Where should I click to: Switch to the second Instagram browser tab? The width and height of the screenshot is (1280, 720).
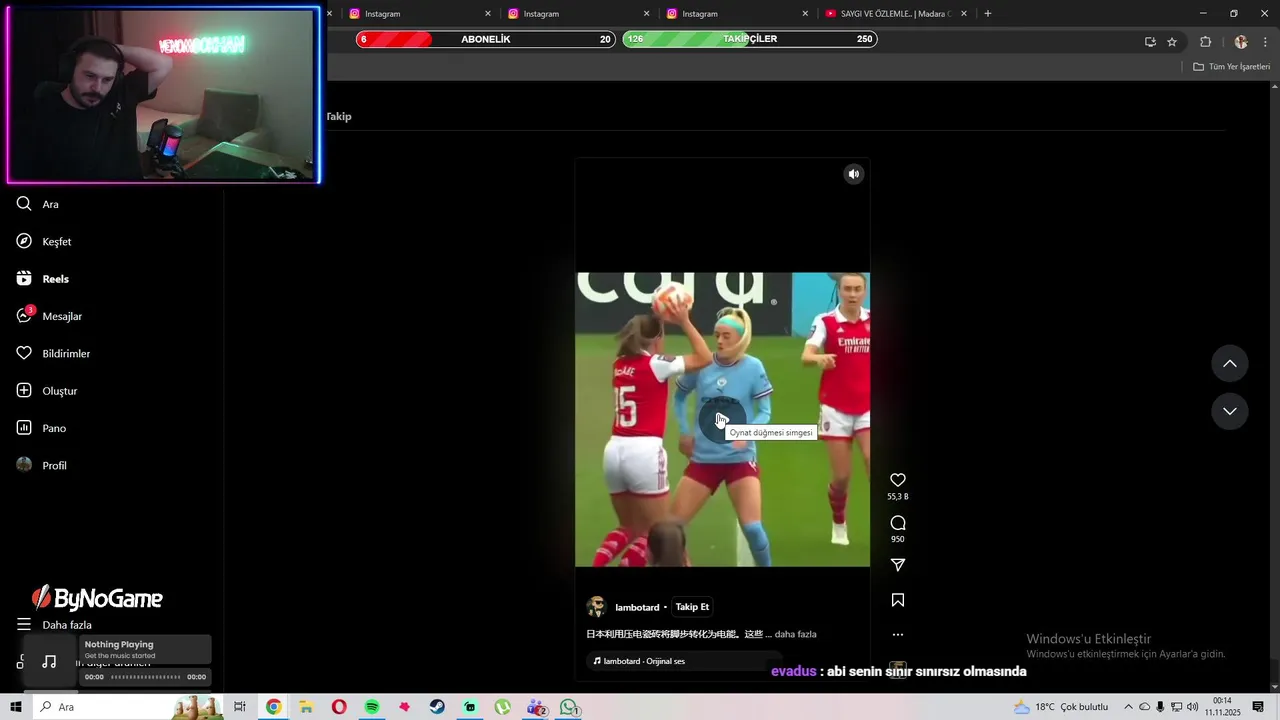577,14
